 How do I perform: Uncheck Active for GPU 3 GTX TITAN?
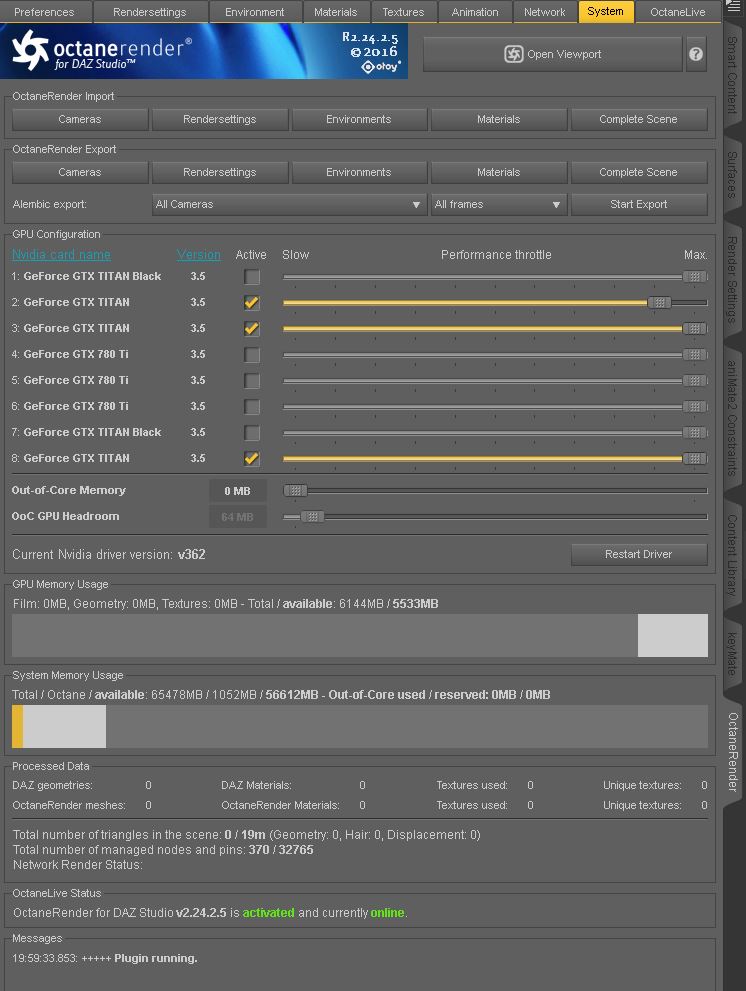coord(252,329)
